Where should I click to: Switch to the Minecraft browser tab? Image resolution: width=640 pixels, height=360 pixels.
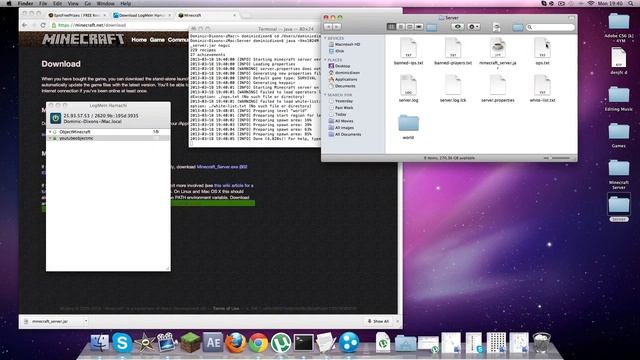tap(207, 15)
